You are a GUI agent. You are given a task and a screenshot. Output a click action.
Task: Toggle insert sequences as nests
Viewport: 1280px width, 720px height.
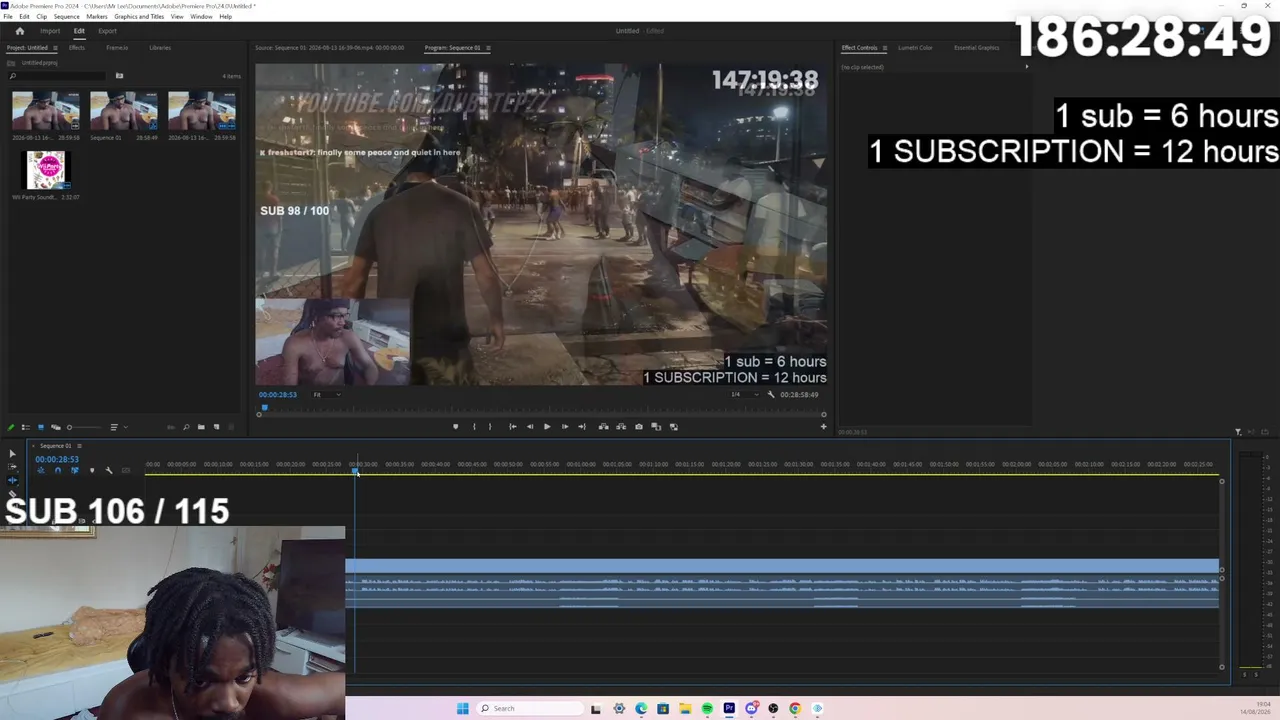[41, 470]
